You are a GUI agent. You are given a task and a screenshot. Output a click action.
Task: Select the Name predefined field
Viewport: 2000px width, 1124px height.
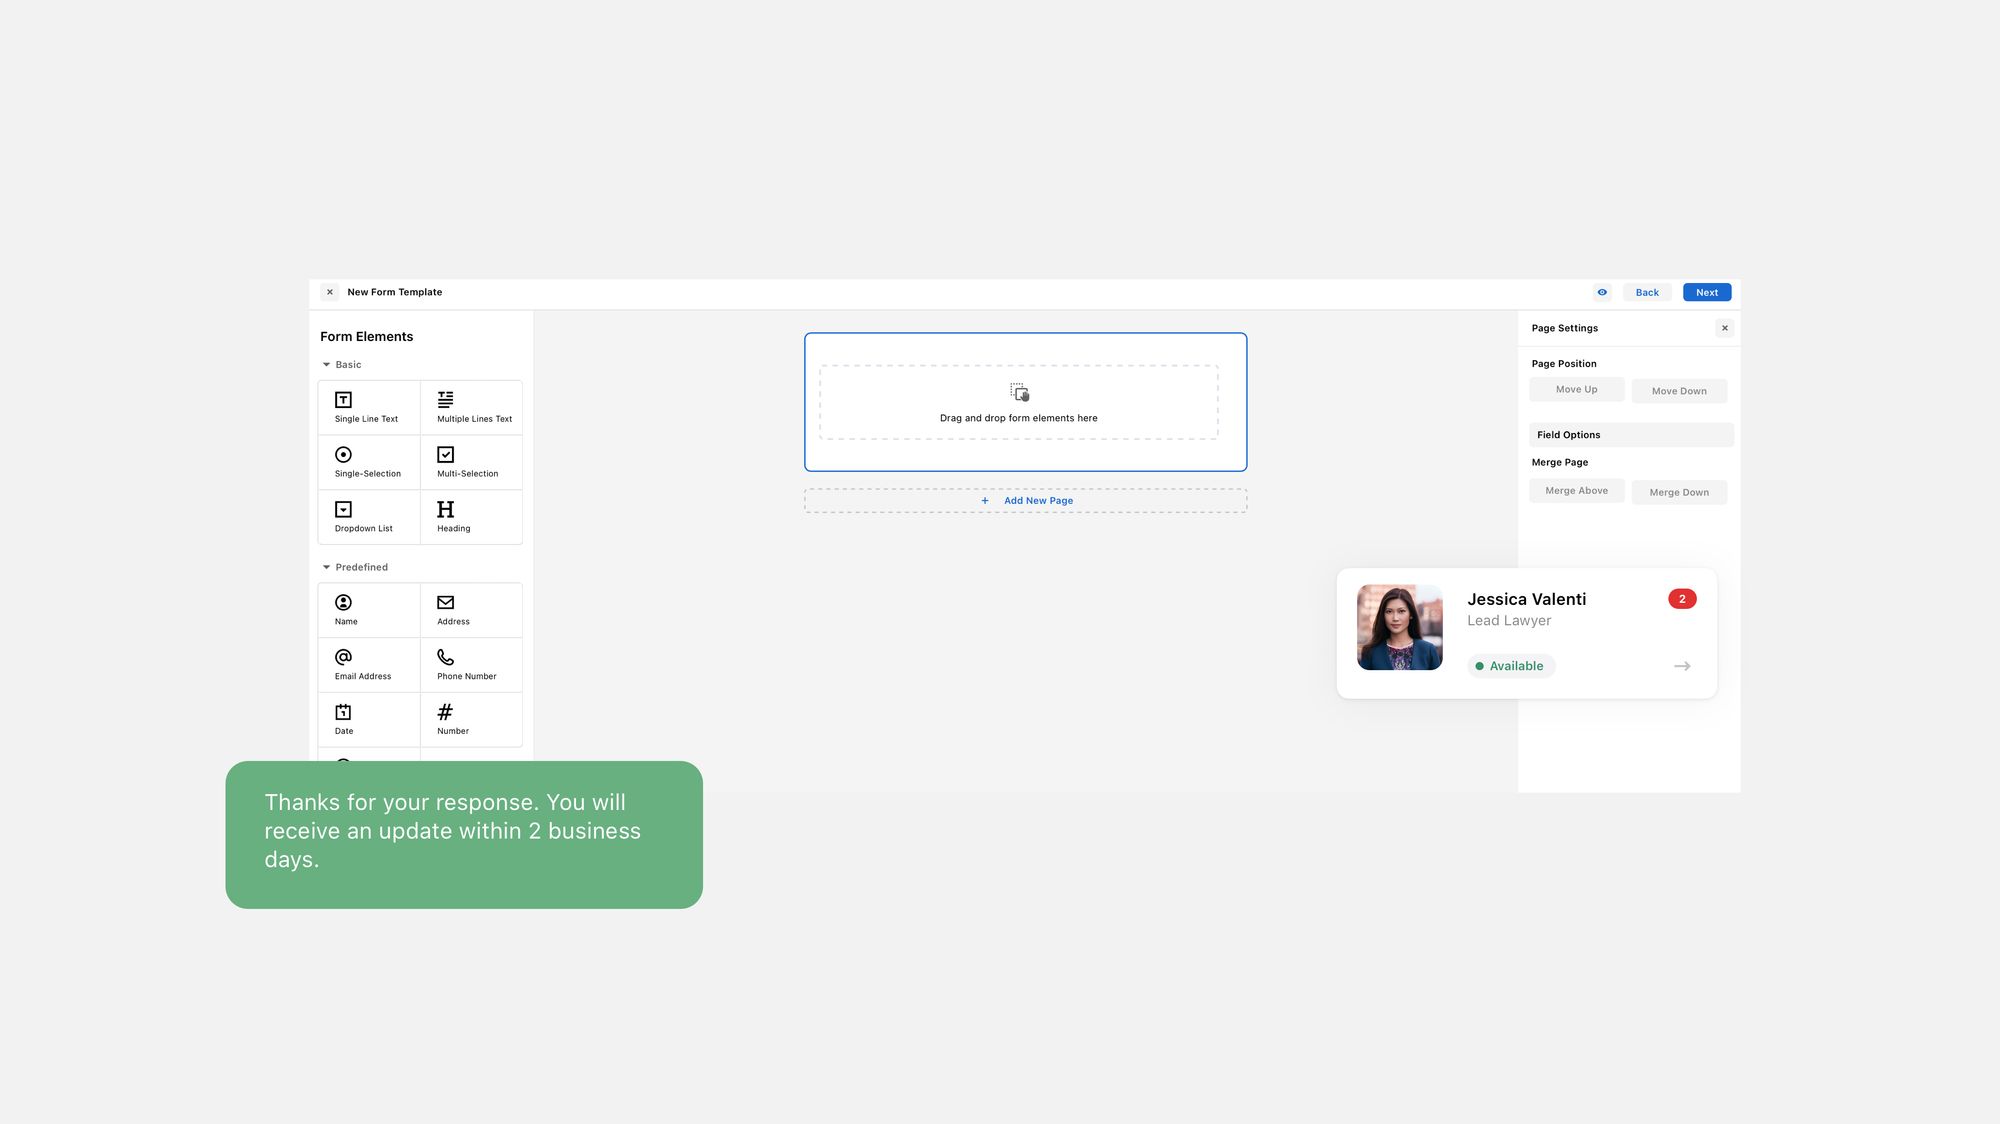368,609
